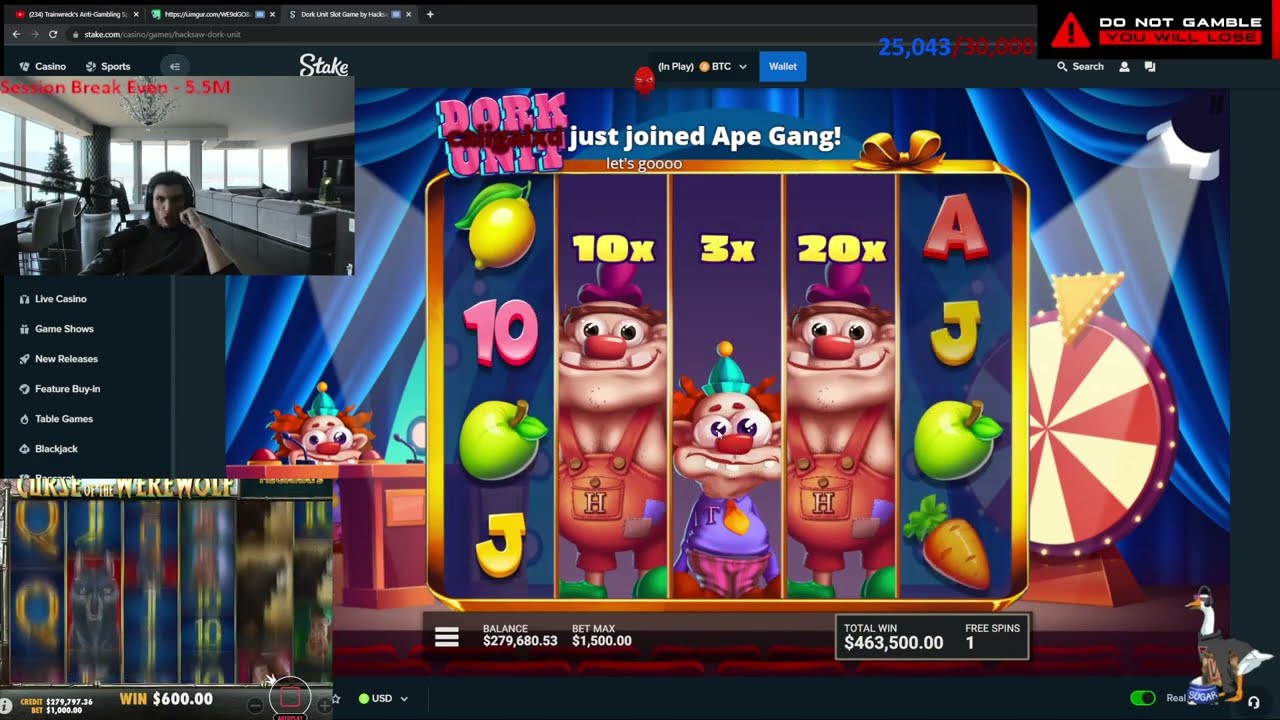Image resolution: width=1280 pixels, height=720 pixels.
Task: Click the BALANCE $279,680.53 display
Action: point(520,635)
